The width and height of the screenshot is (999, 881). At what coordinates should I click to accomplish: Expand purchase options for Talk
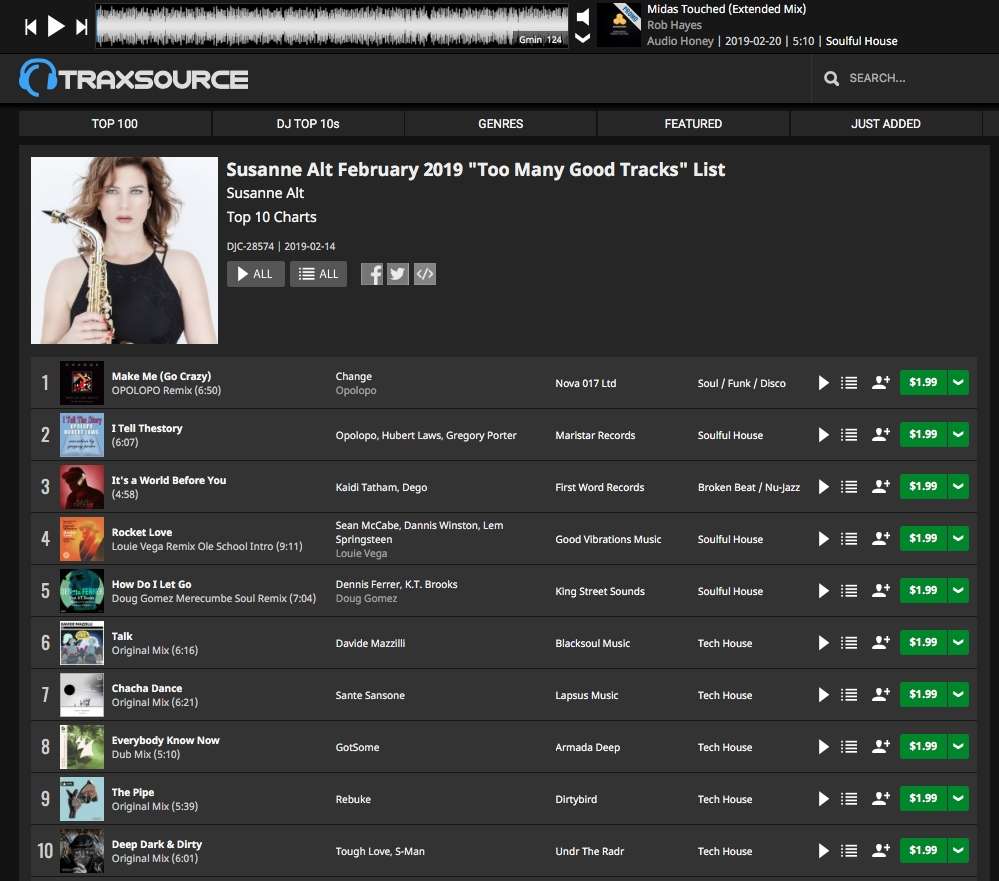(958, 642)
